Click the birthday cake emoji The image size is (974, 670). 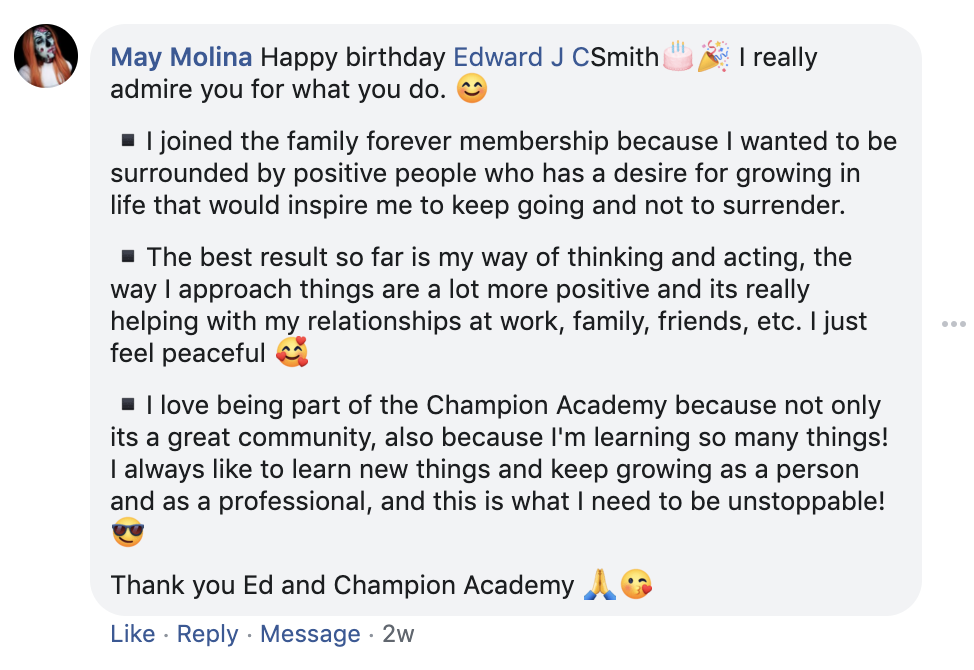[677, 57]
